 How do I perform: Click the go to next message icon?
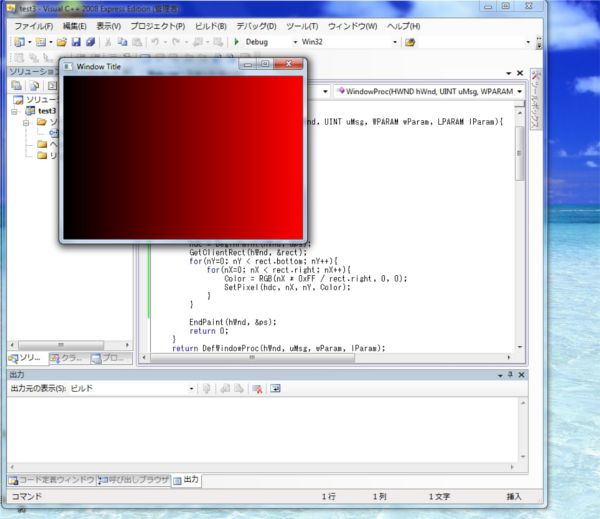coord(239,389)
